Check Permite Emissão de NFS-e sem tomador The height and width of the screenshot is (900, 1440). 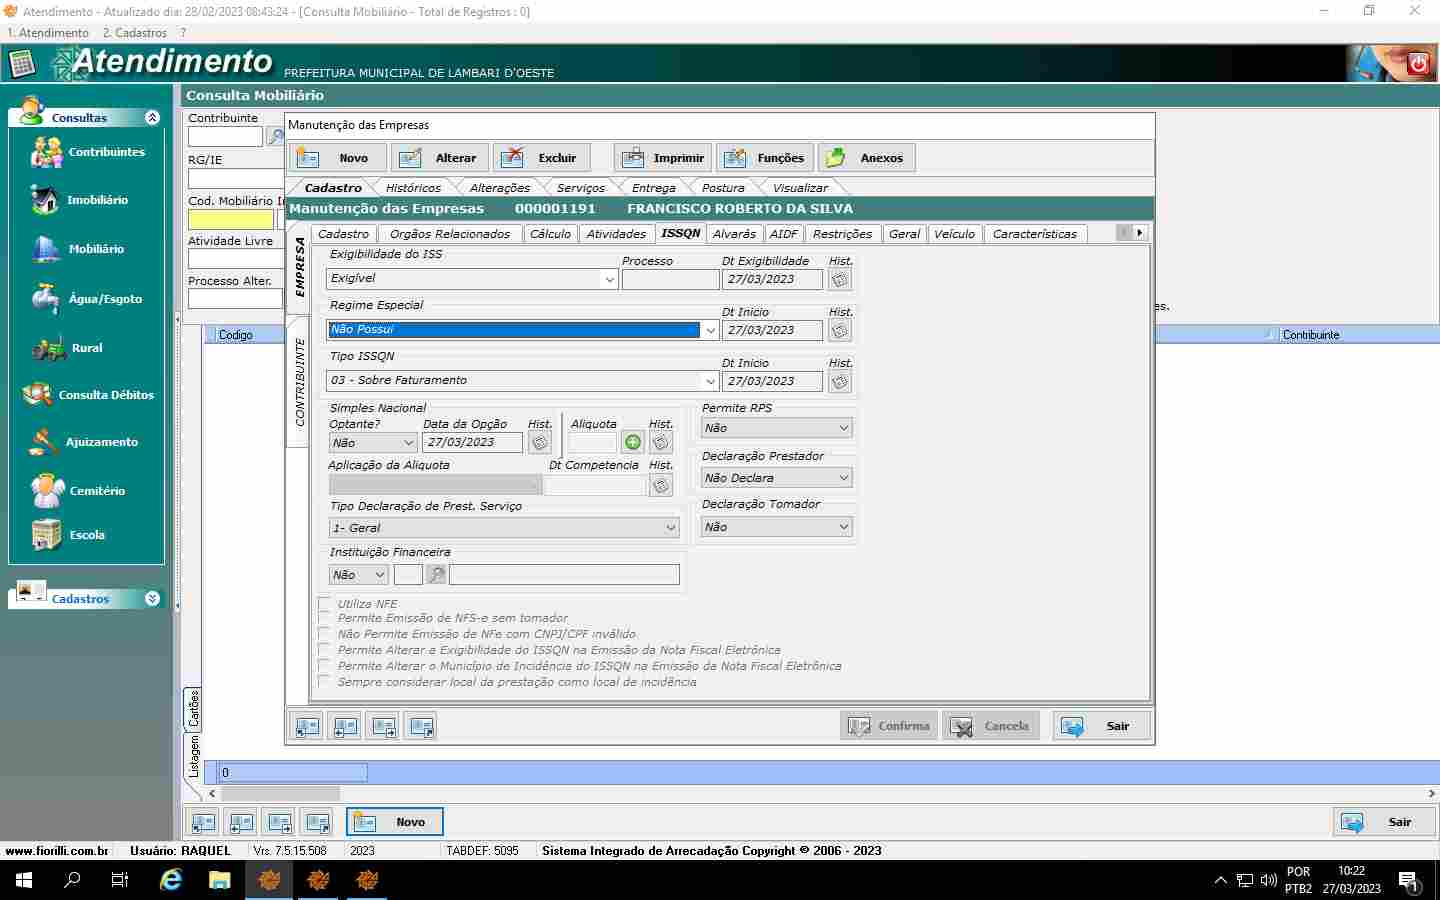coord(324,619)
